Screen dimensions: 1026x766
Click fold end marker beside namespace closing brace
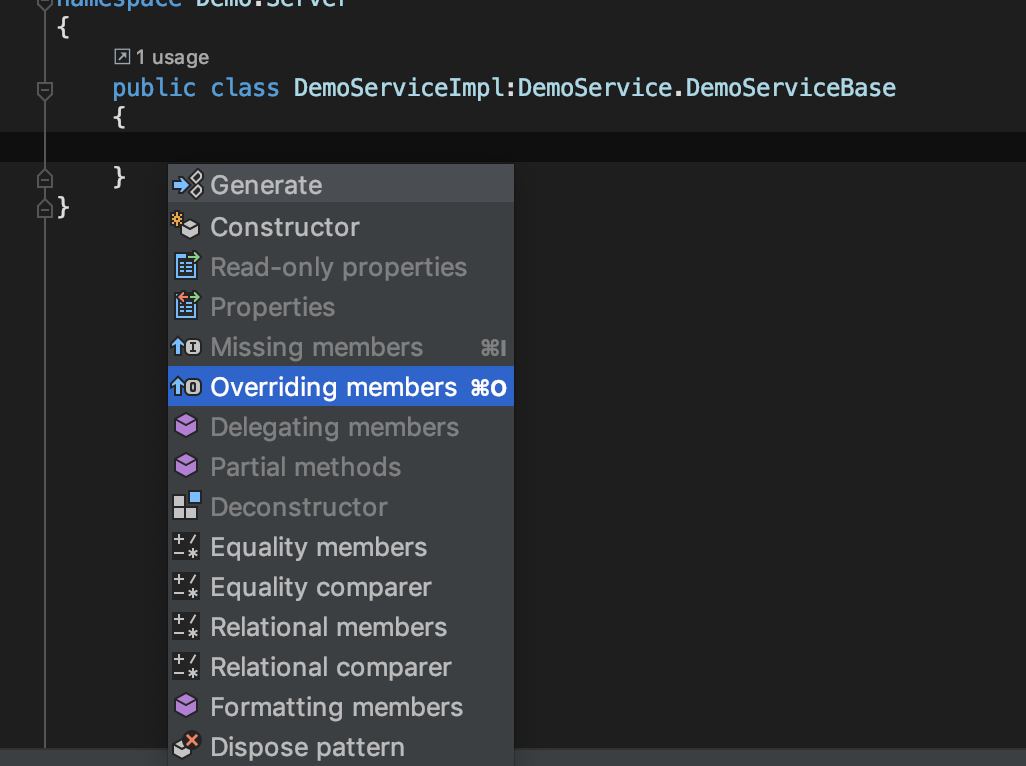[44, 208]
